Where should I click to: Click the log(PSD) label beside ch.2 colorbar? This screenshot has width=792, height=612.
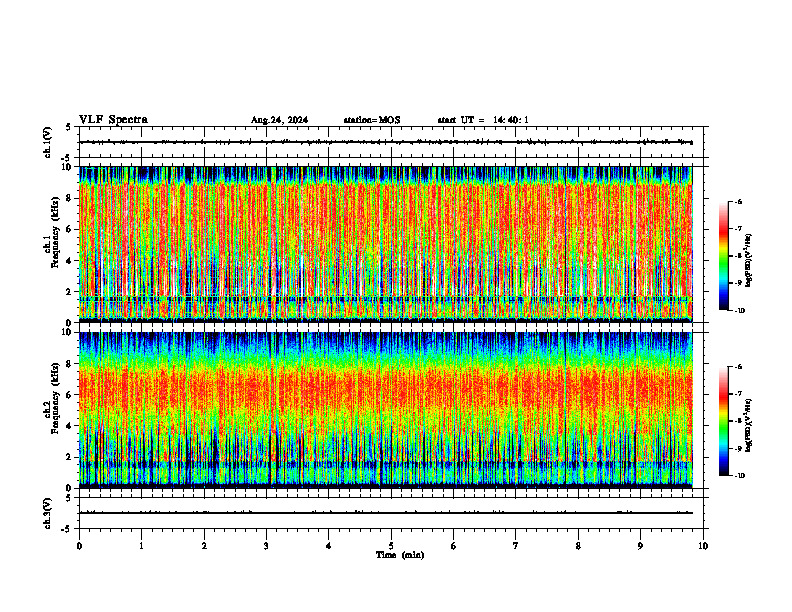pyautogui.click(x=749, y=426)
